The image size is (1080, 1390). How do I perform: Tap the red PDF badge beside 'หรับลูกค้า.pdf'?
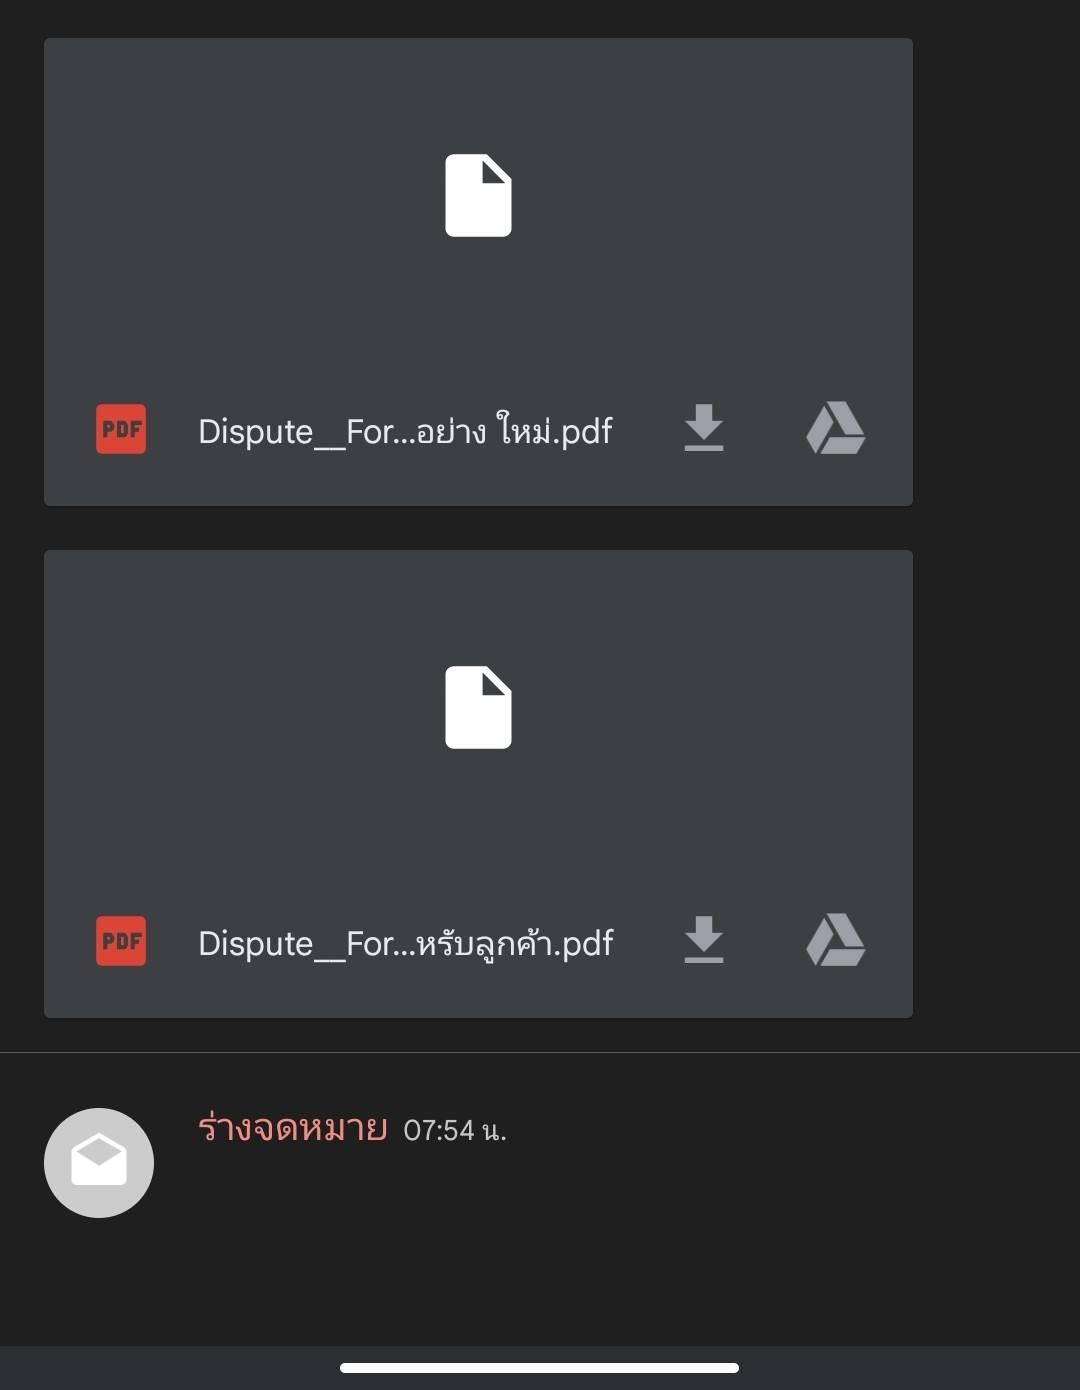[121, 941]
